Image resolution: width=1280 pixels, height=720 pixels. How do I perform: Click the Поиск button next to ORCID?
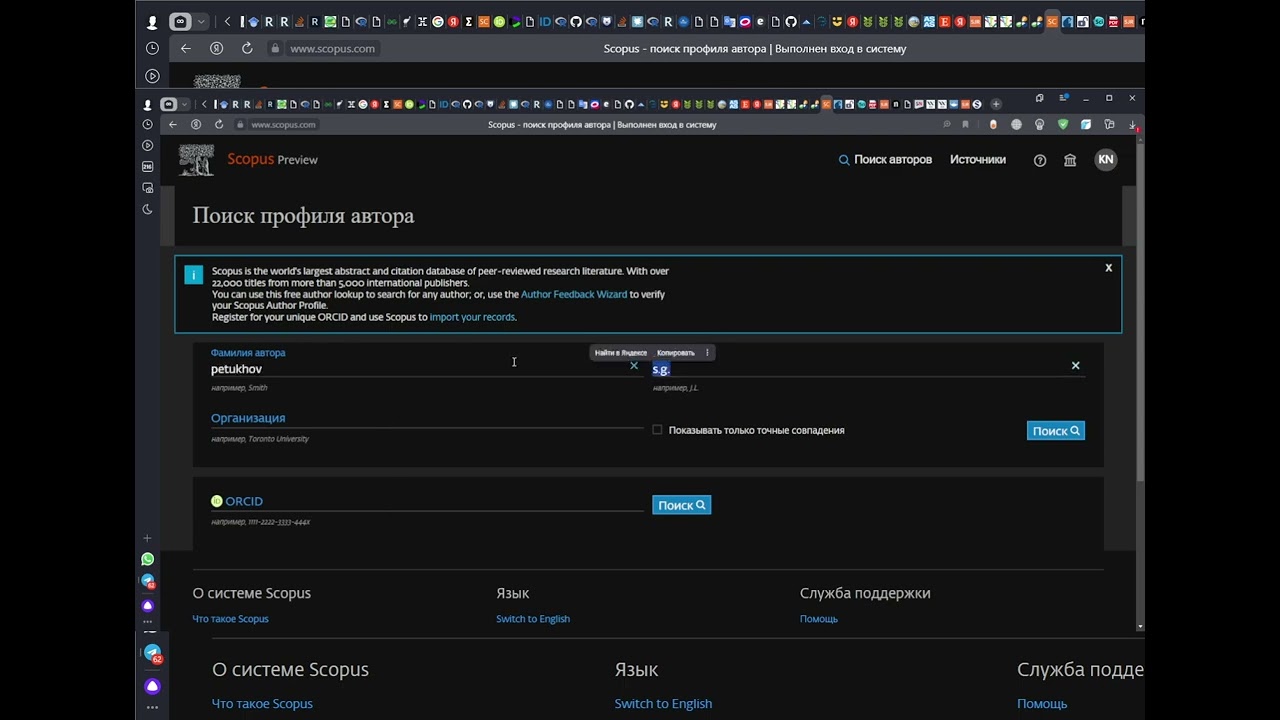682,505
